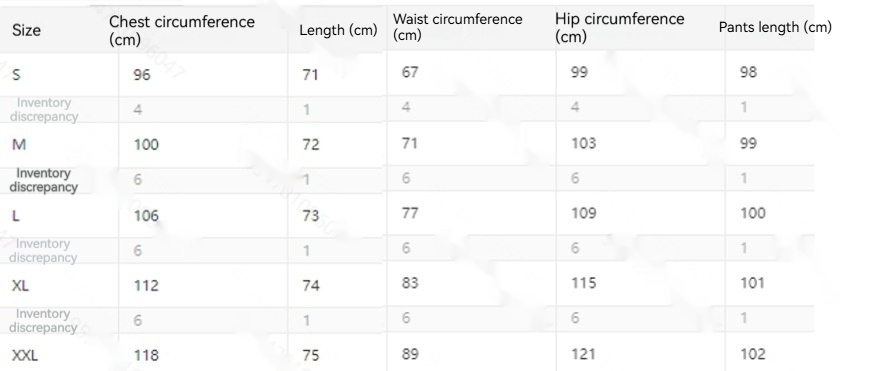Select the XL size row label
The width and height of the screenshot is (882, 371).
[x=20, y=286]
